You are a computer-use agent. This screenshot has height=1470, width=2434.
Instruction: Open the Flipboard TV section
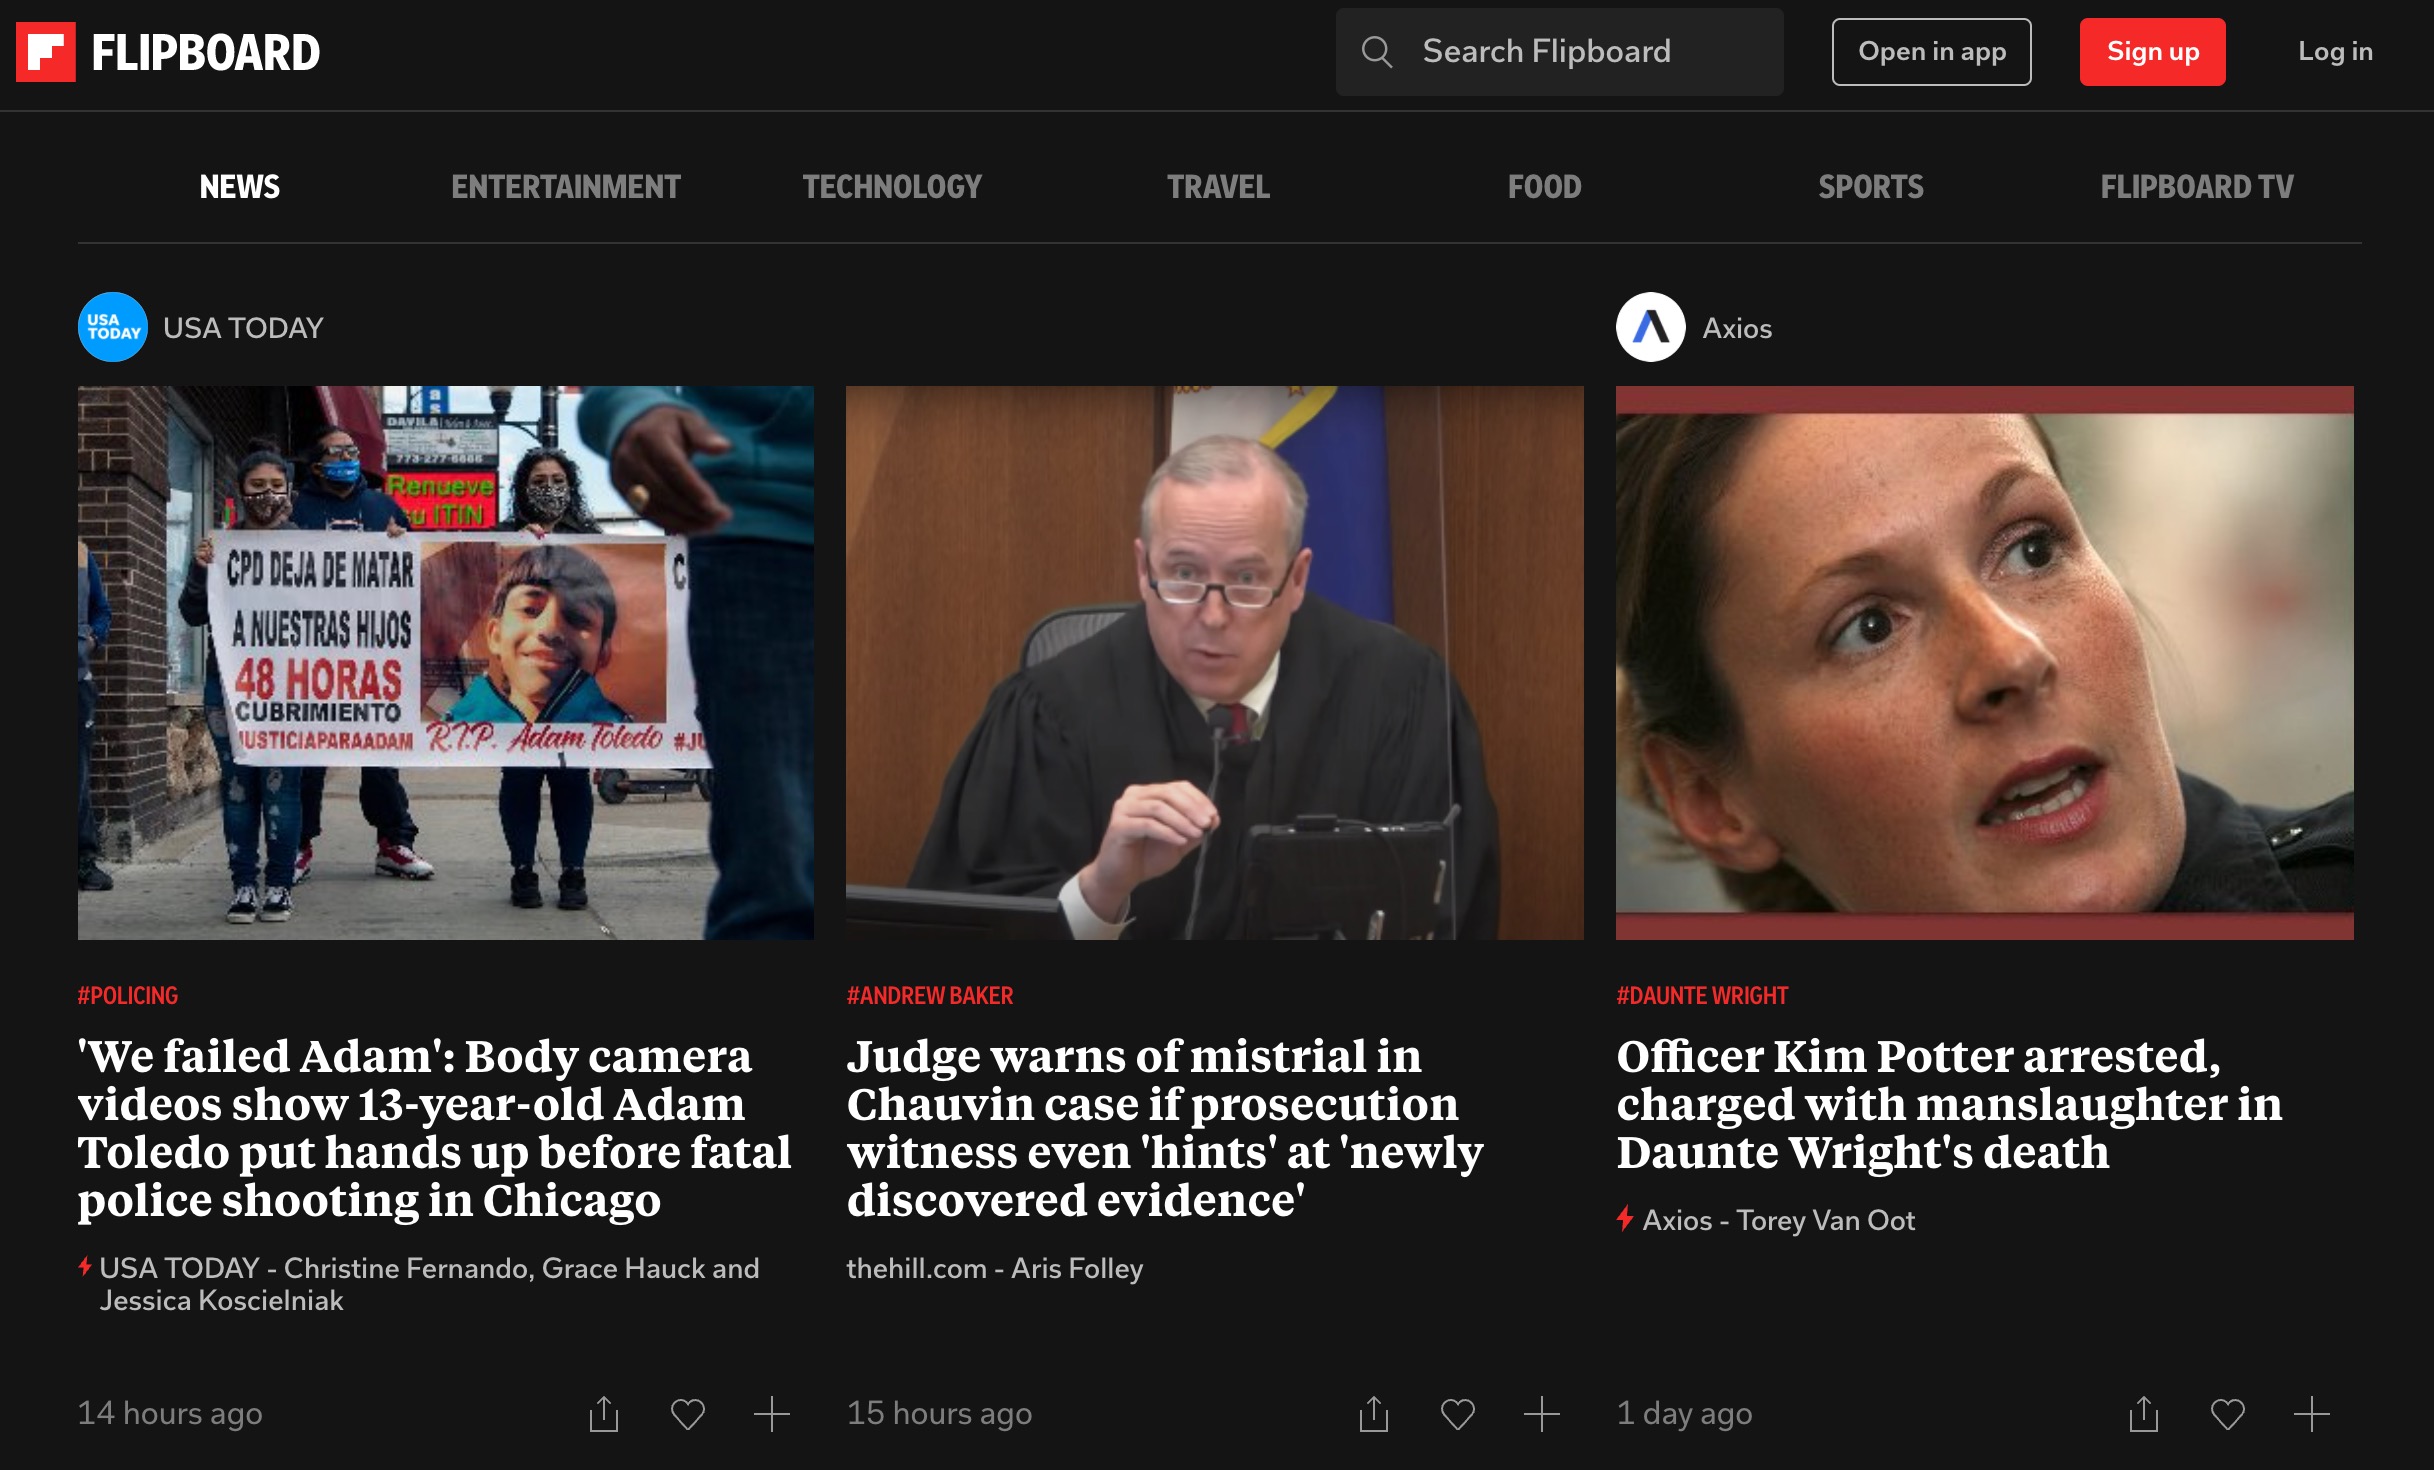point(2196,187)
